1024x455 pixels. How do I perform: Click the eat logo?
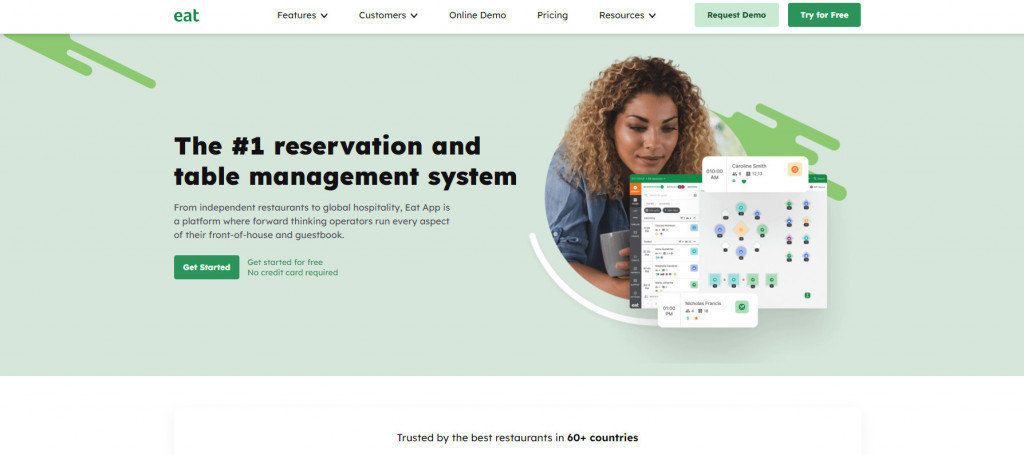(186, 15)
